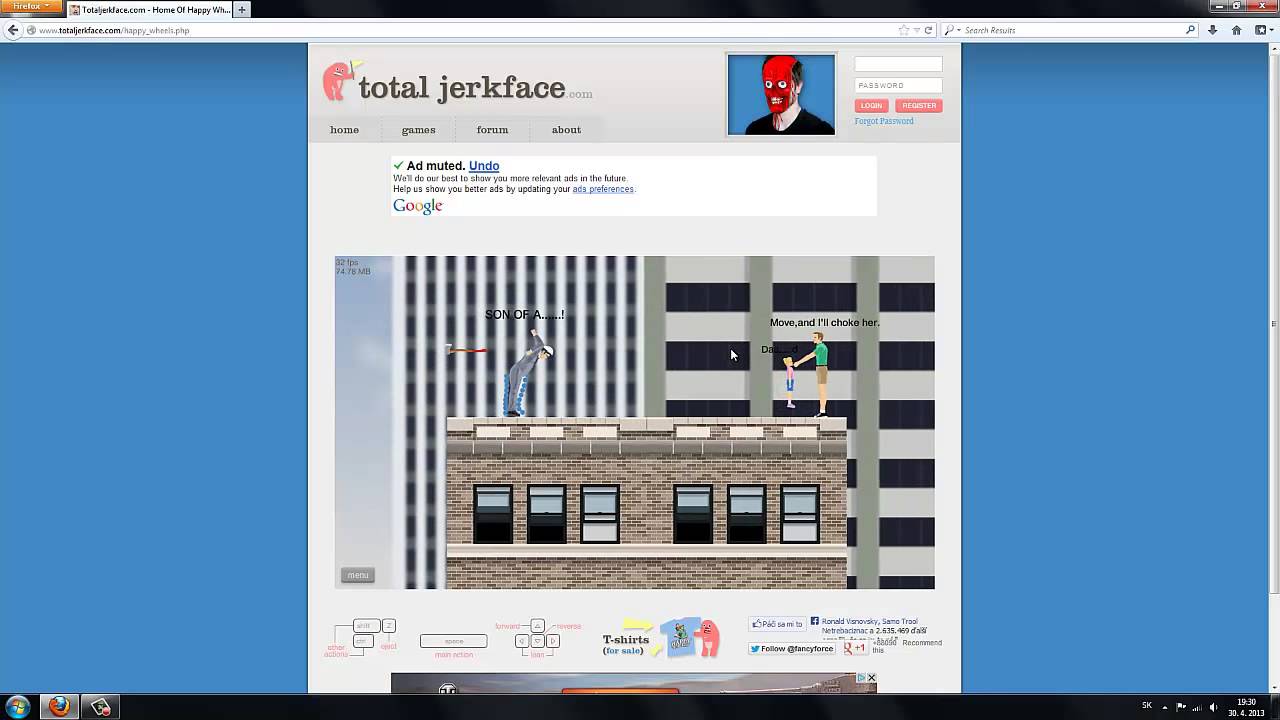Go to the Firefox home page icon

pyautogui.click(x=1236, y=30)
